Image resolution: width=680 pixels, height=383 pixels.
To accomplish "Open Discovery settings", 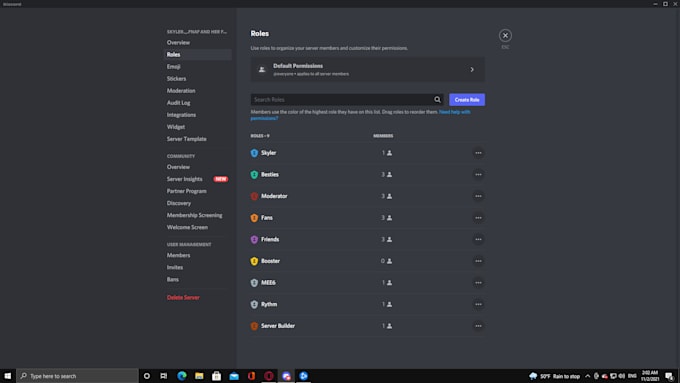I will click(x=179, y=203).
